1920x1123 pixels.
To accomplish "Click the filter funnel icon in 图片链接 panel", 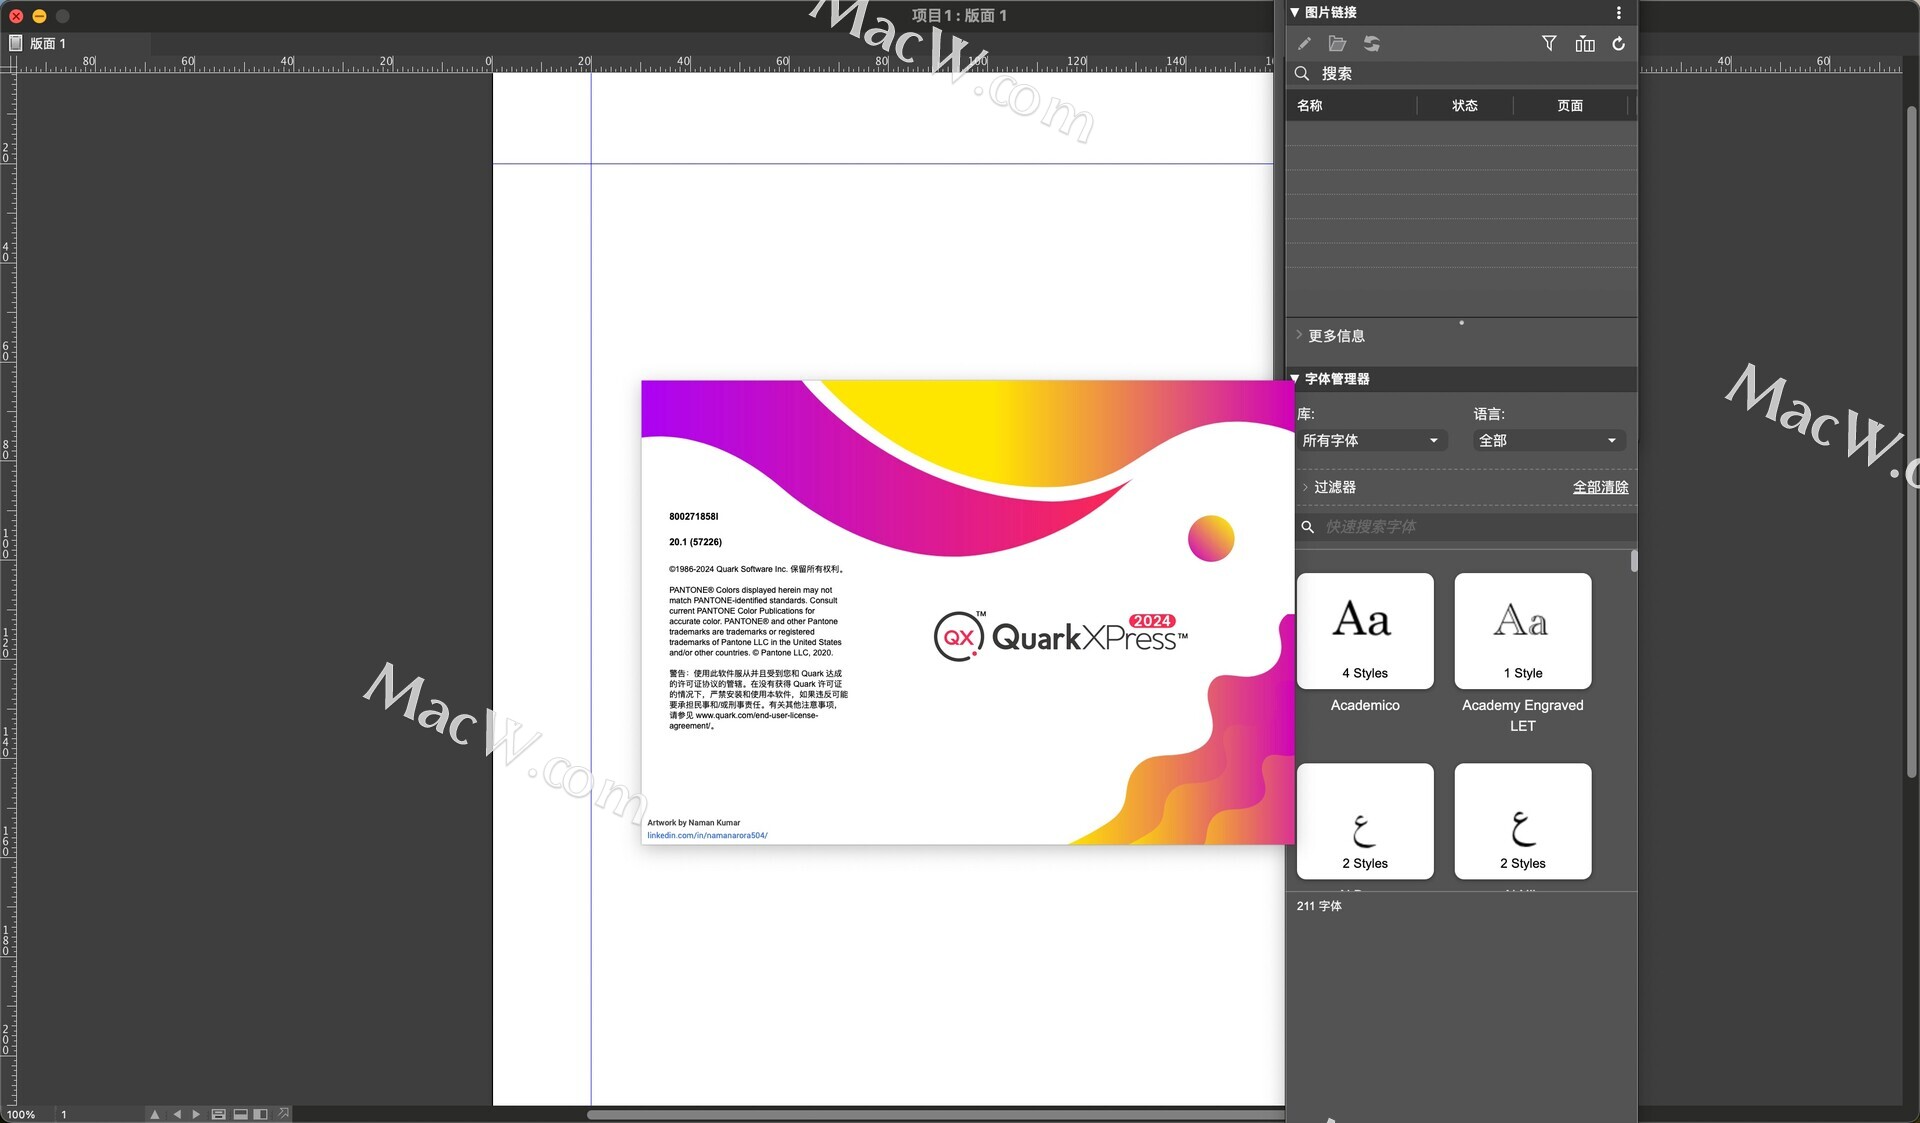I will click(x=1549, y=43).
